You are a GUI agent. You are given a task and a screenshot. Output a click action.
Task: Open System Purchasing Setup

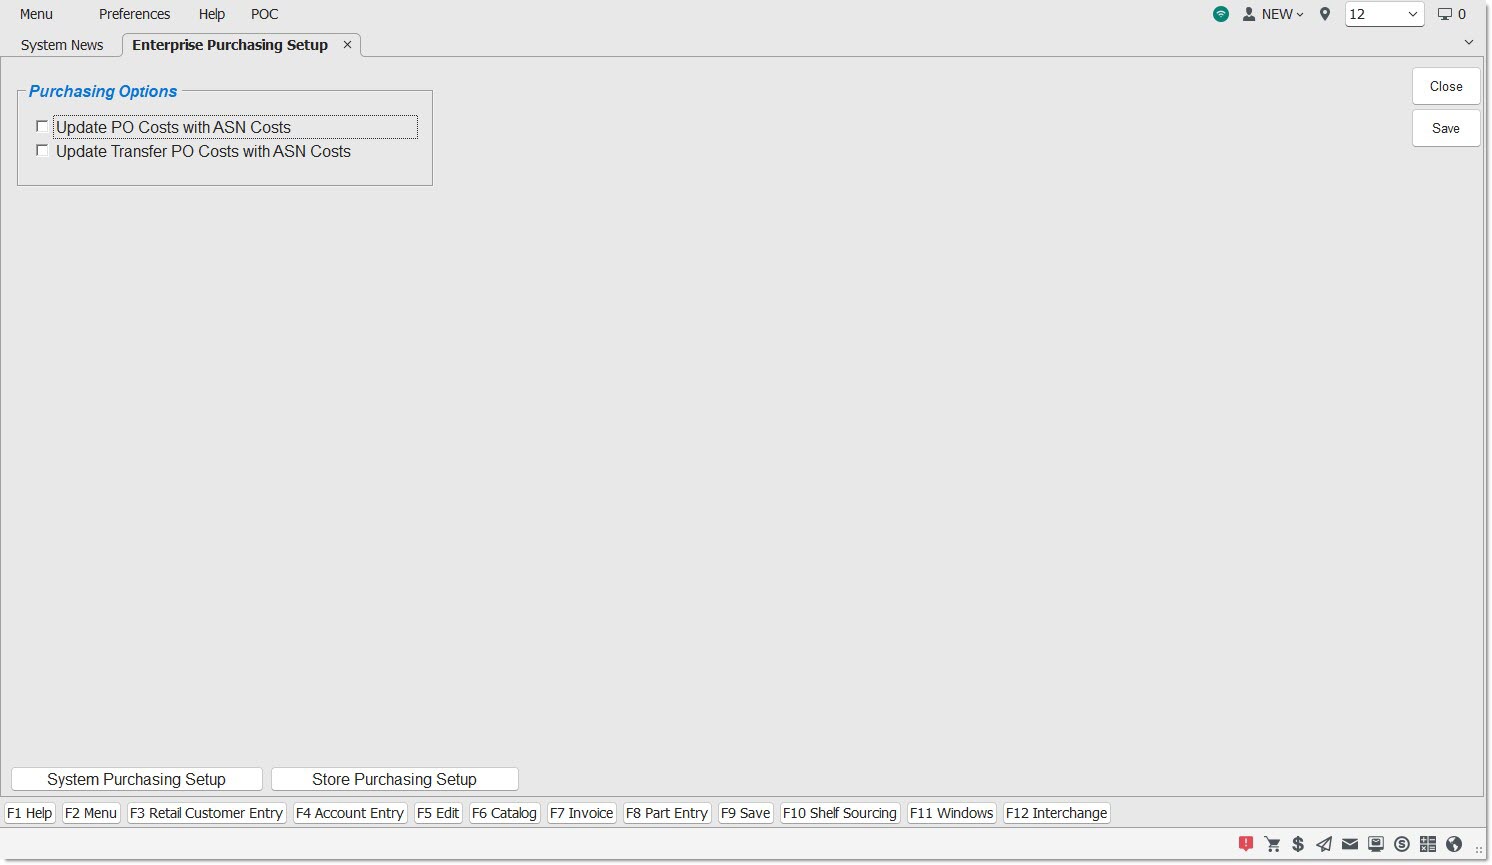point(137,779)
